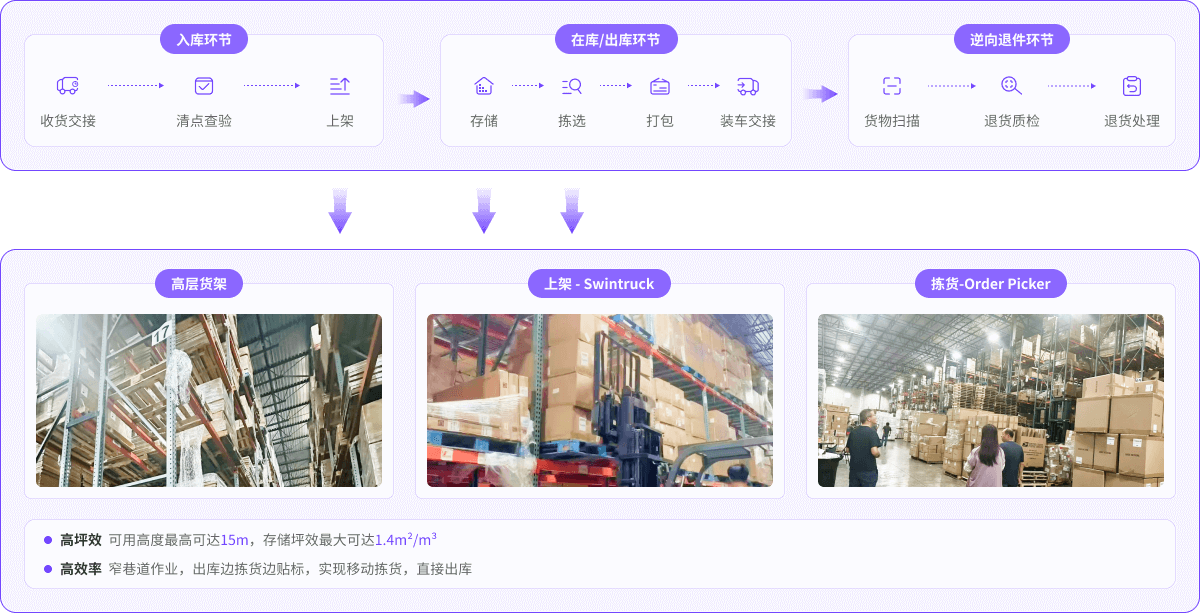Click the 高坪效 bullet text line
The width and height of the screenshot is (1200, 613).
248,540
